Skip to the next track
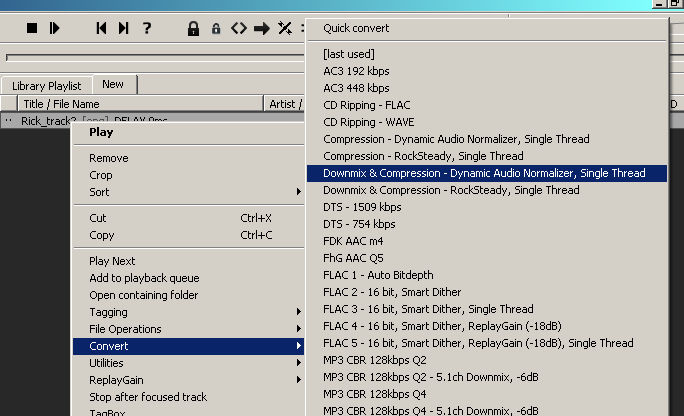Viewport: 684px width, 416px height. [x=123, y=28]
